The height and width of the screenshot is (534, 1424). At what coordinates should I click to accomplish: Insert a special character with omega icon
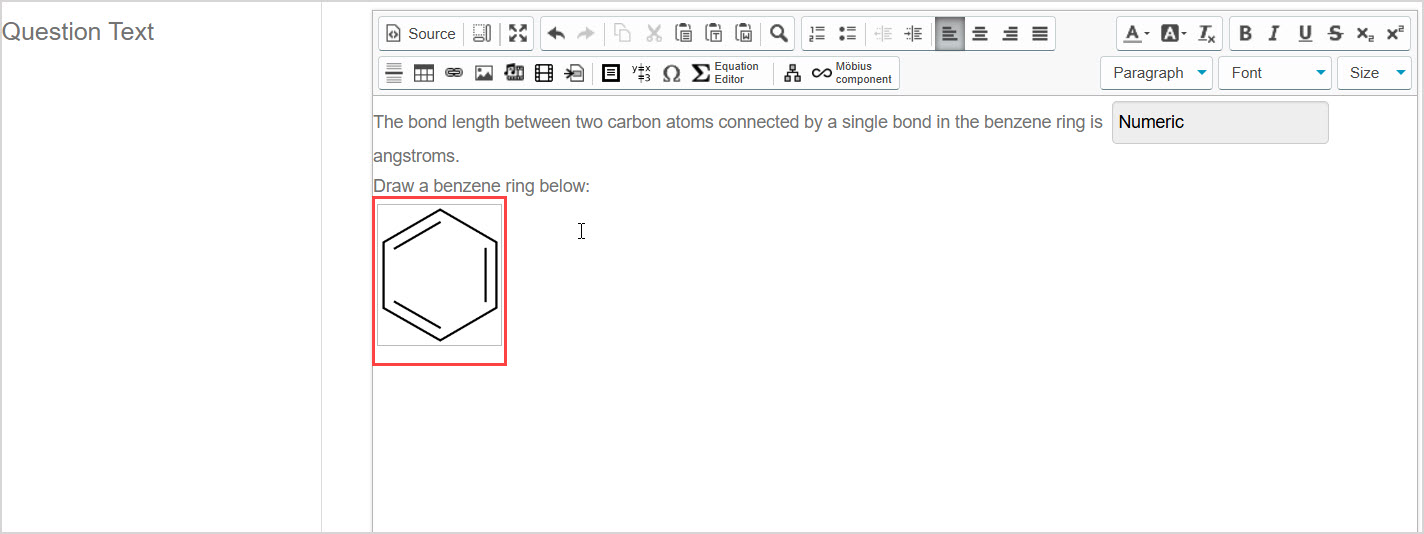tap(671, 73)
